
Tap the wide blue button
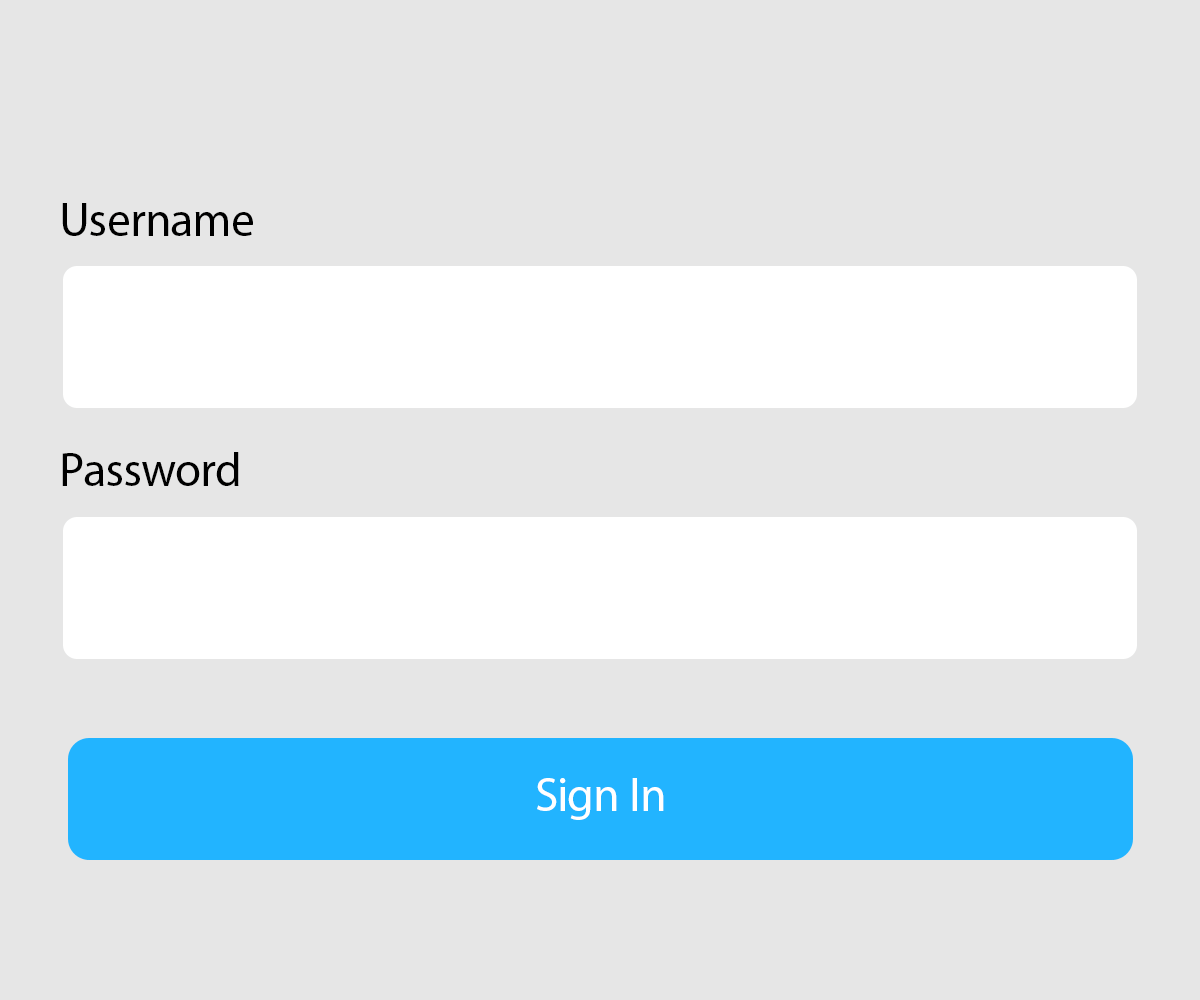tap(600, 798)
